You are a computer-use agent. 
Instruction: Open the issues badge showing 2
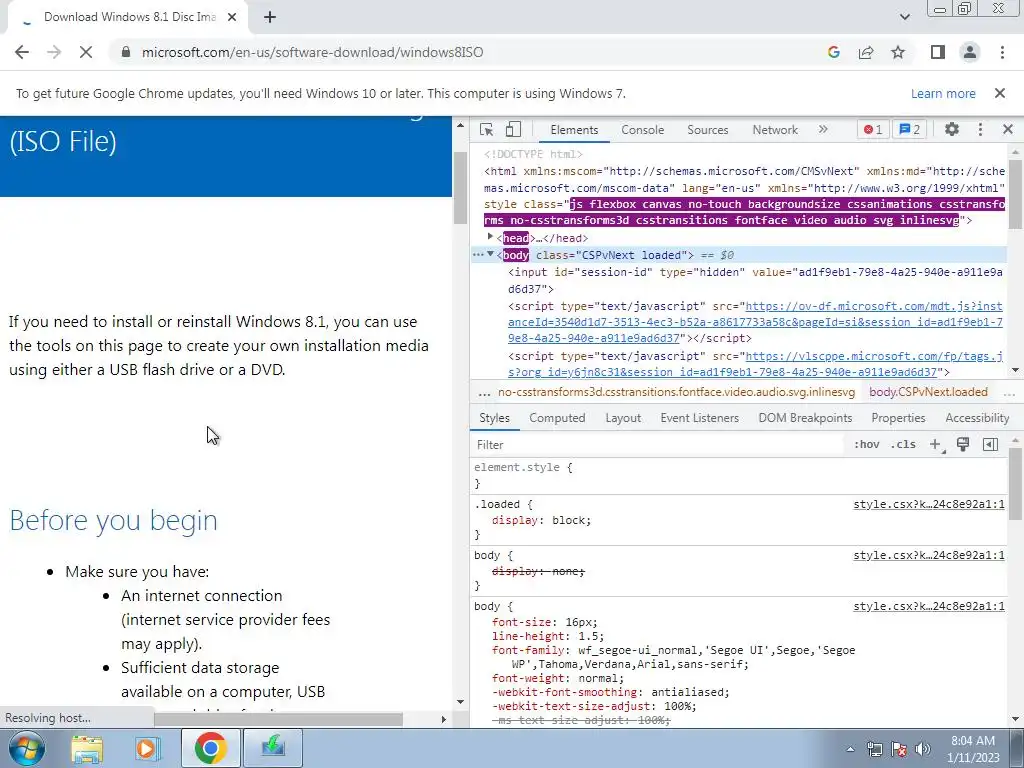coord(910,129)
